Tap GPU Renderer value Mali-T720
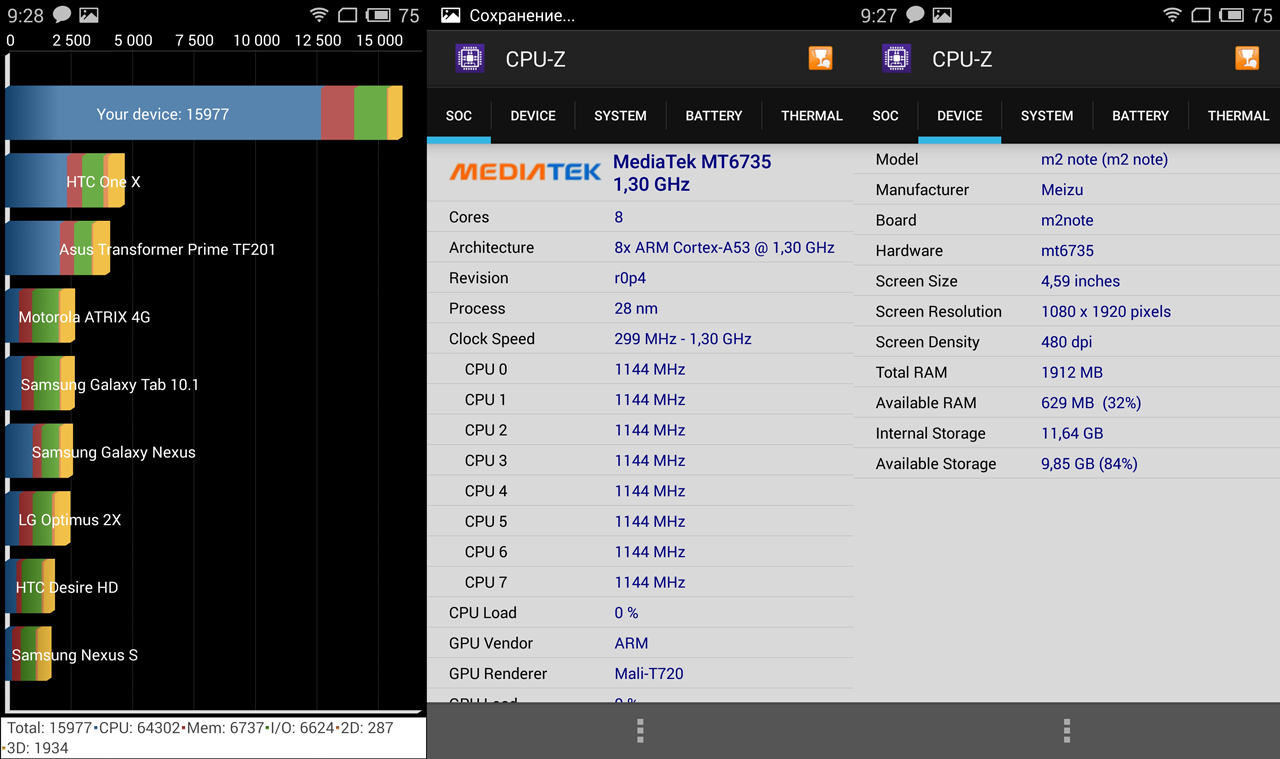 coord(649,674)
